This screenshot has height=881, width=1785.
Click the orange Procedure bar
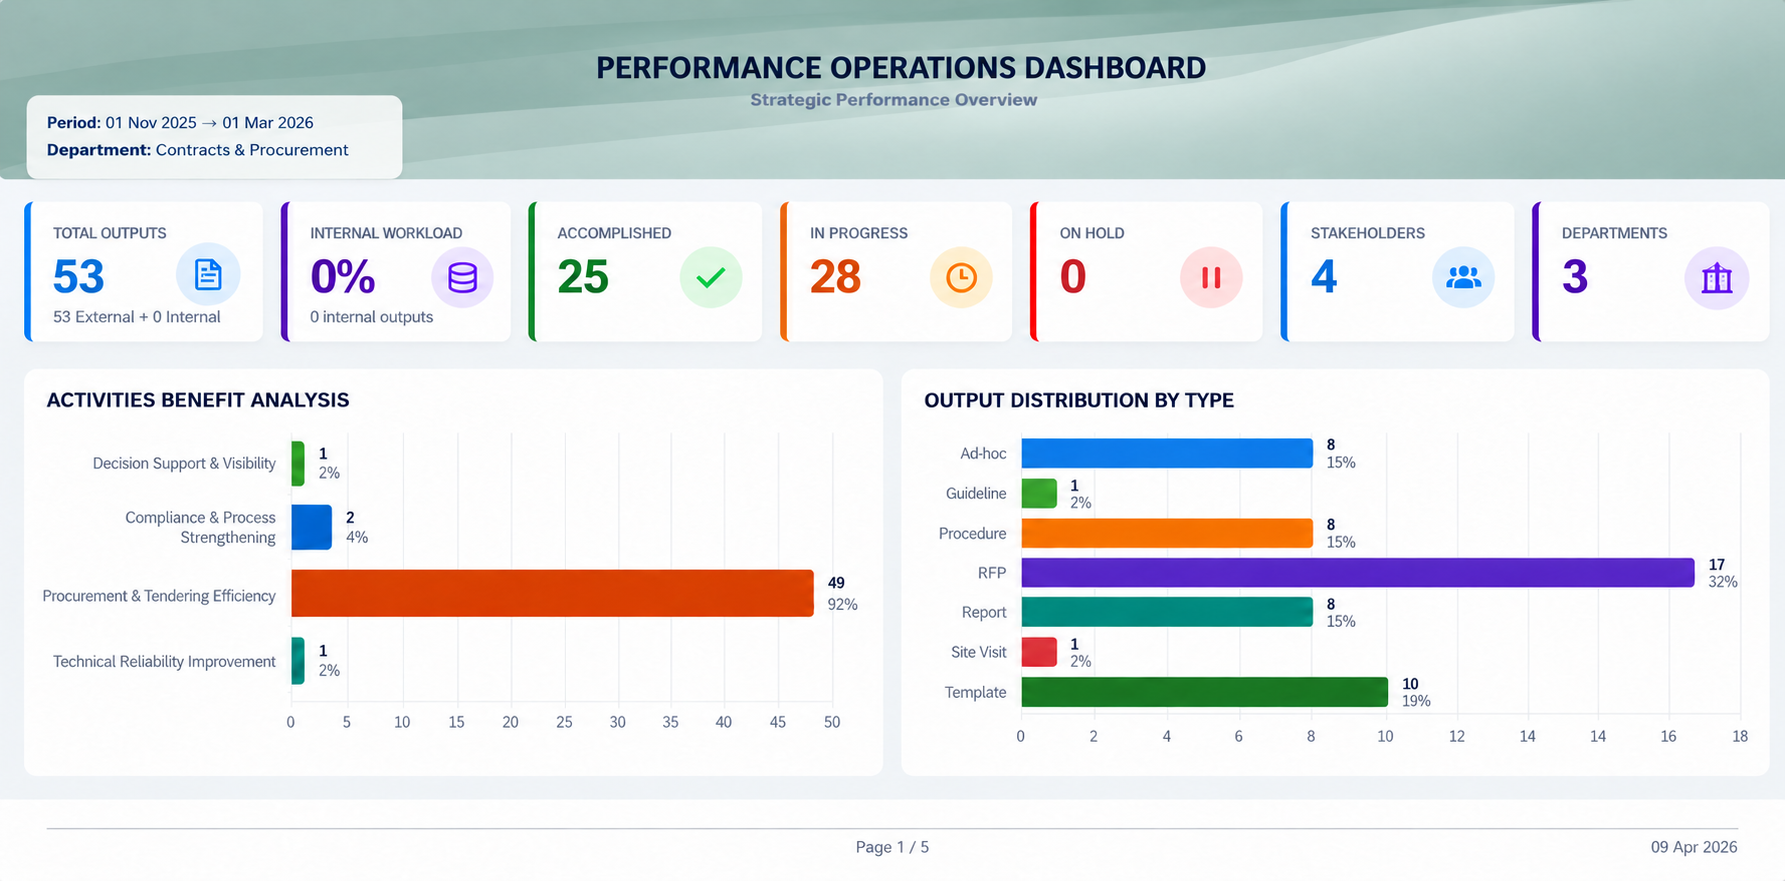[x=1167, y=533]
